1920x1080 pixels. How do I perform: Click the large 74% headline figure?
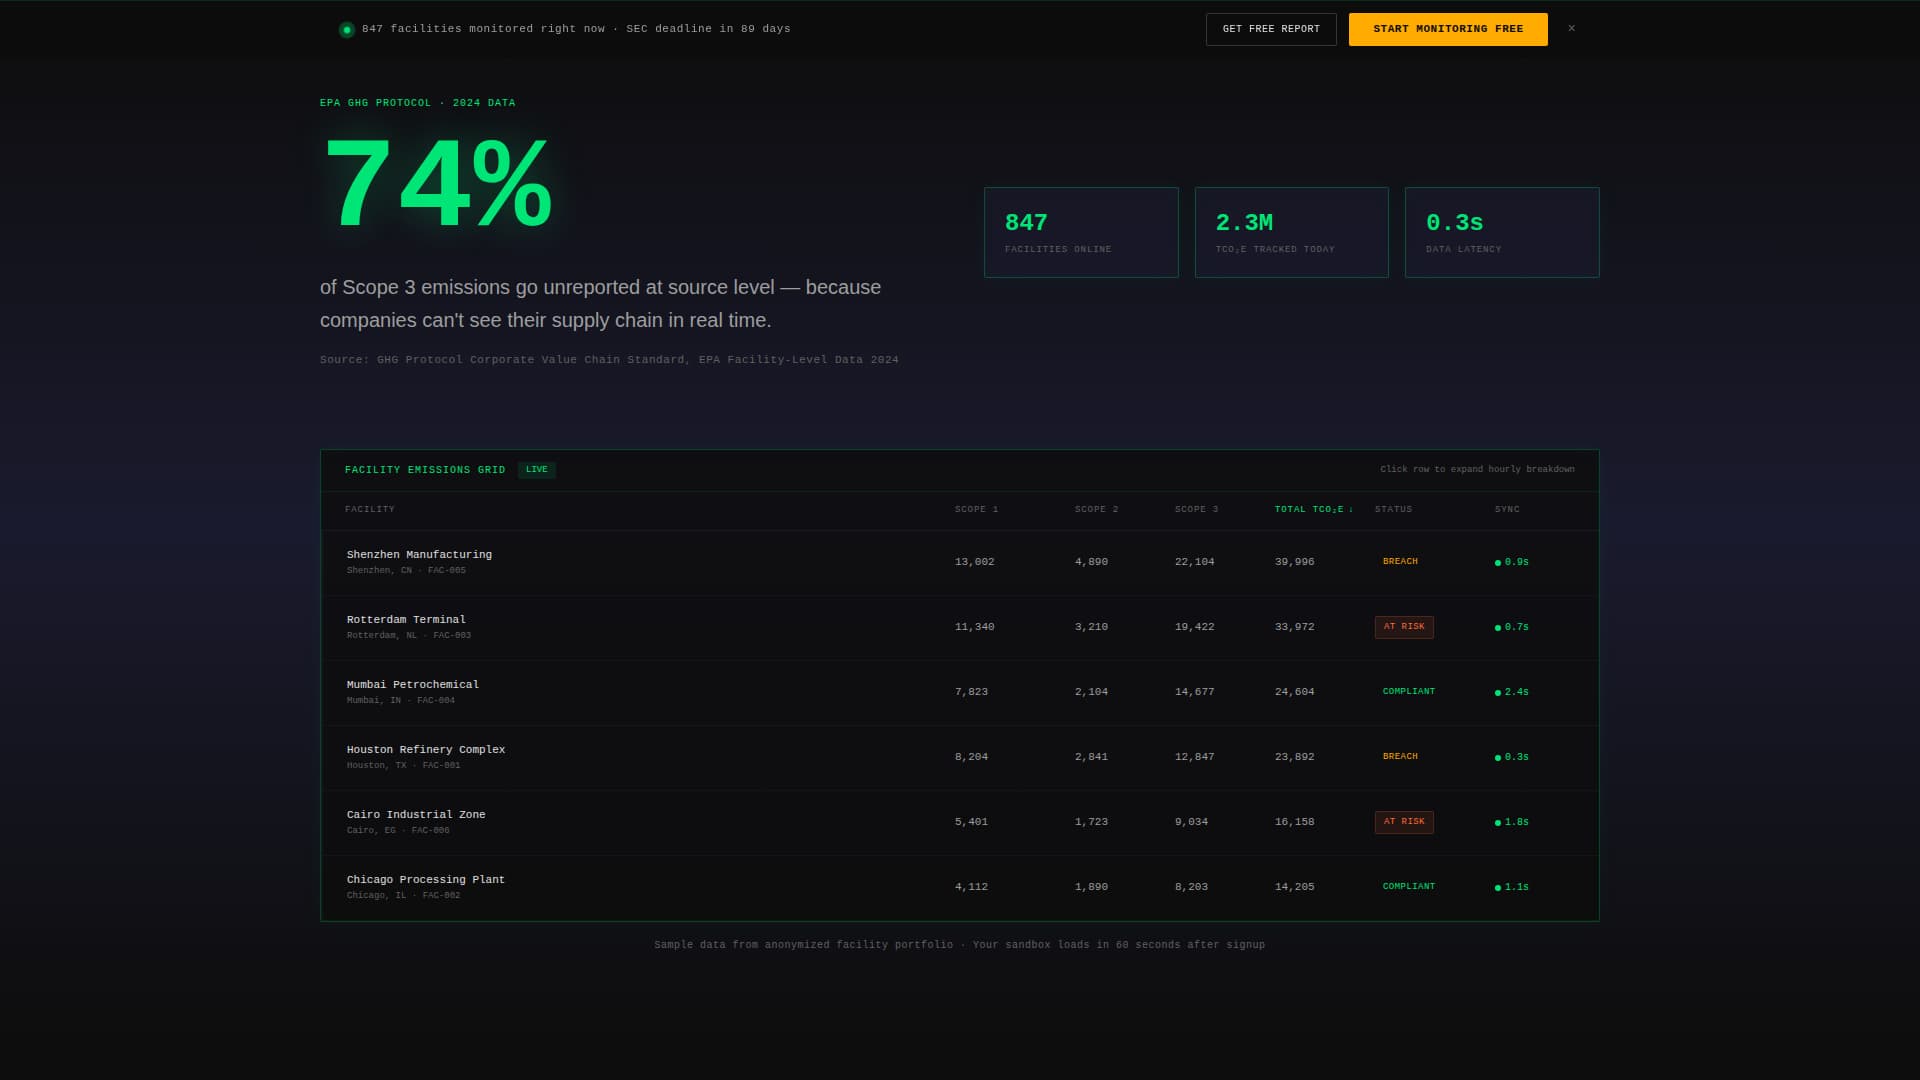coord(437,185)
